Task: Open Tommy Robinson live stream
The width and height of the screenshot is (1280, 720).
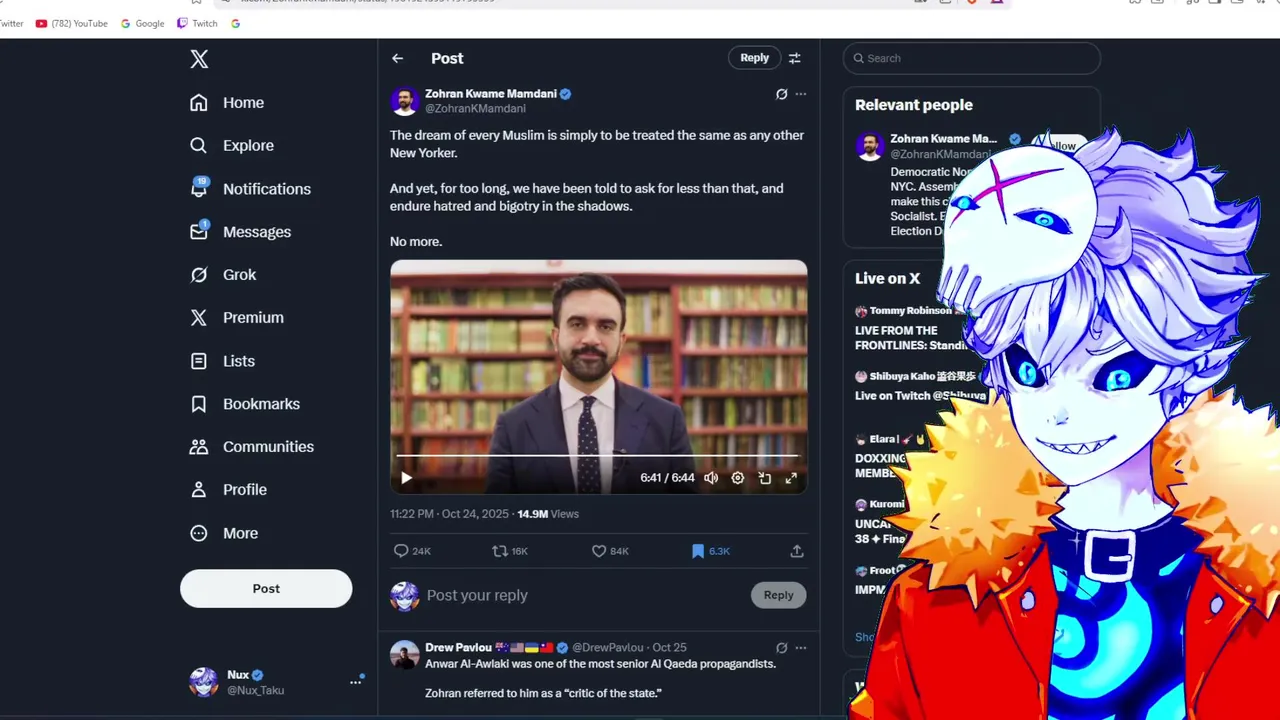Action: coord(910,328)
